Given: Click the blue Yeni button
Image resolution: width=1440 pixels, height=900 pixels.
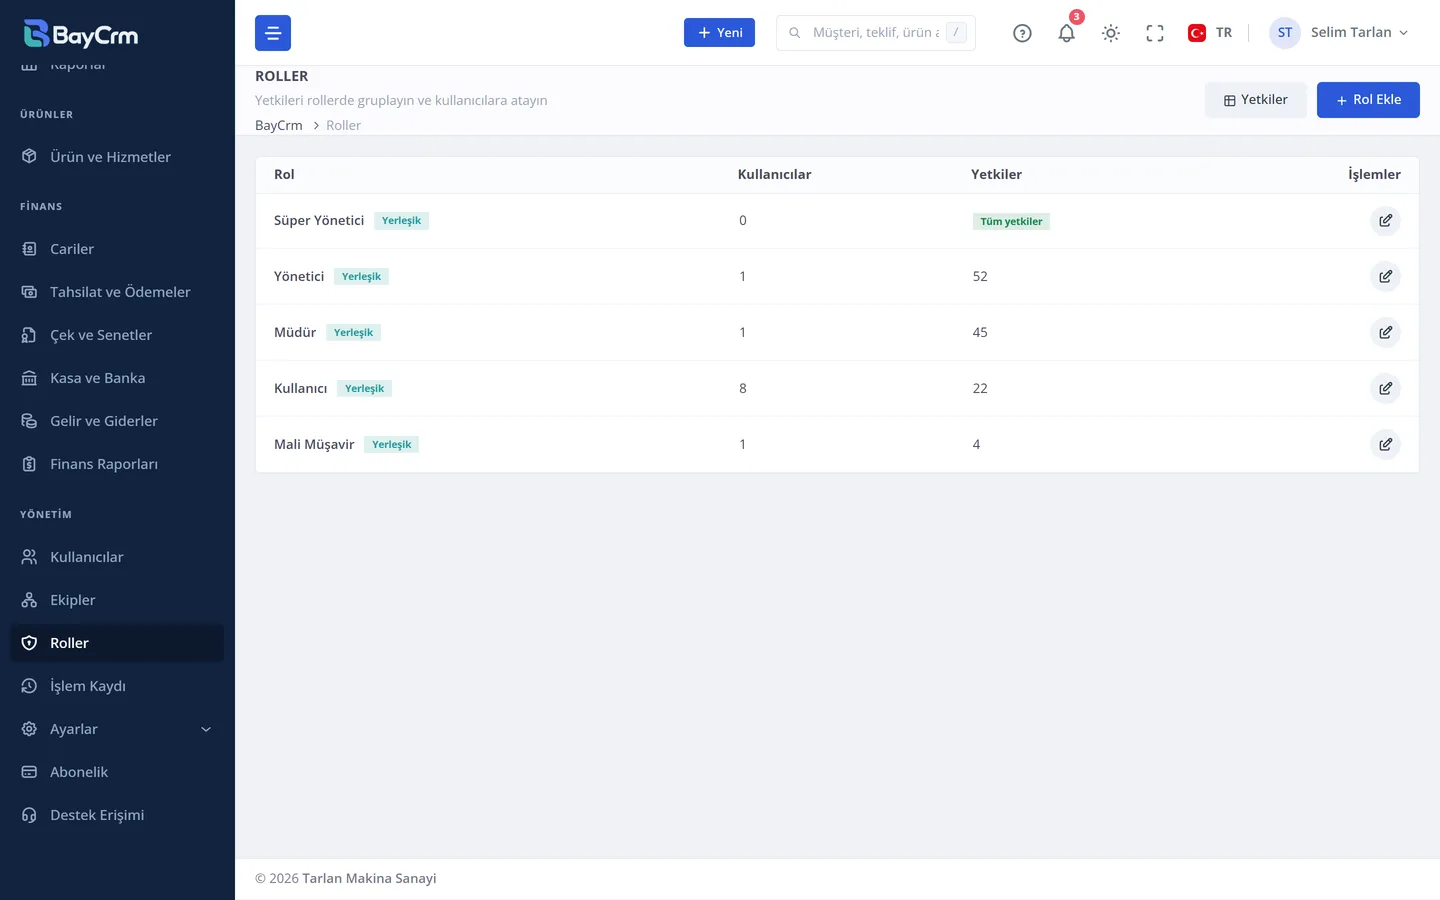Looking at the screenshot, I should (x=719, y=33).
